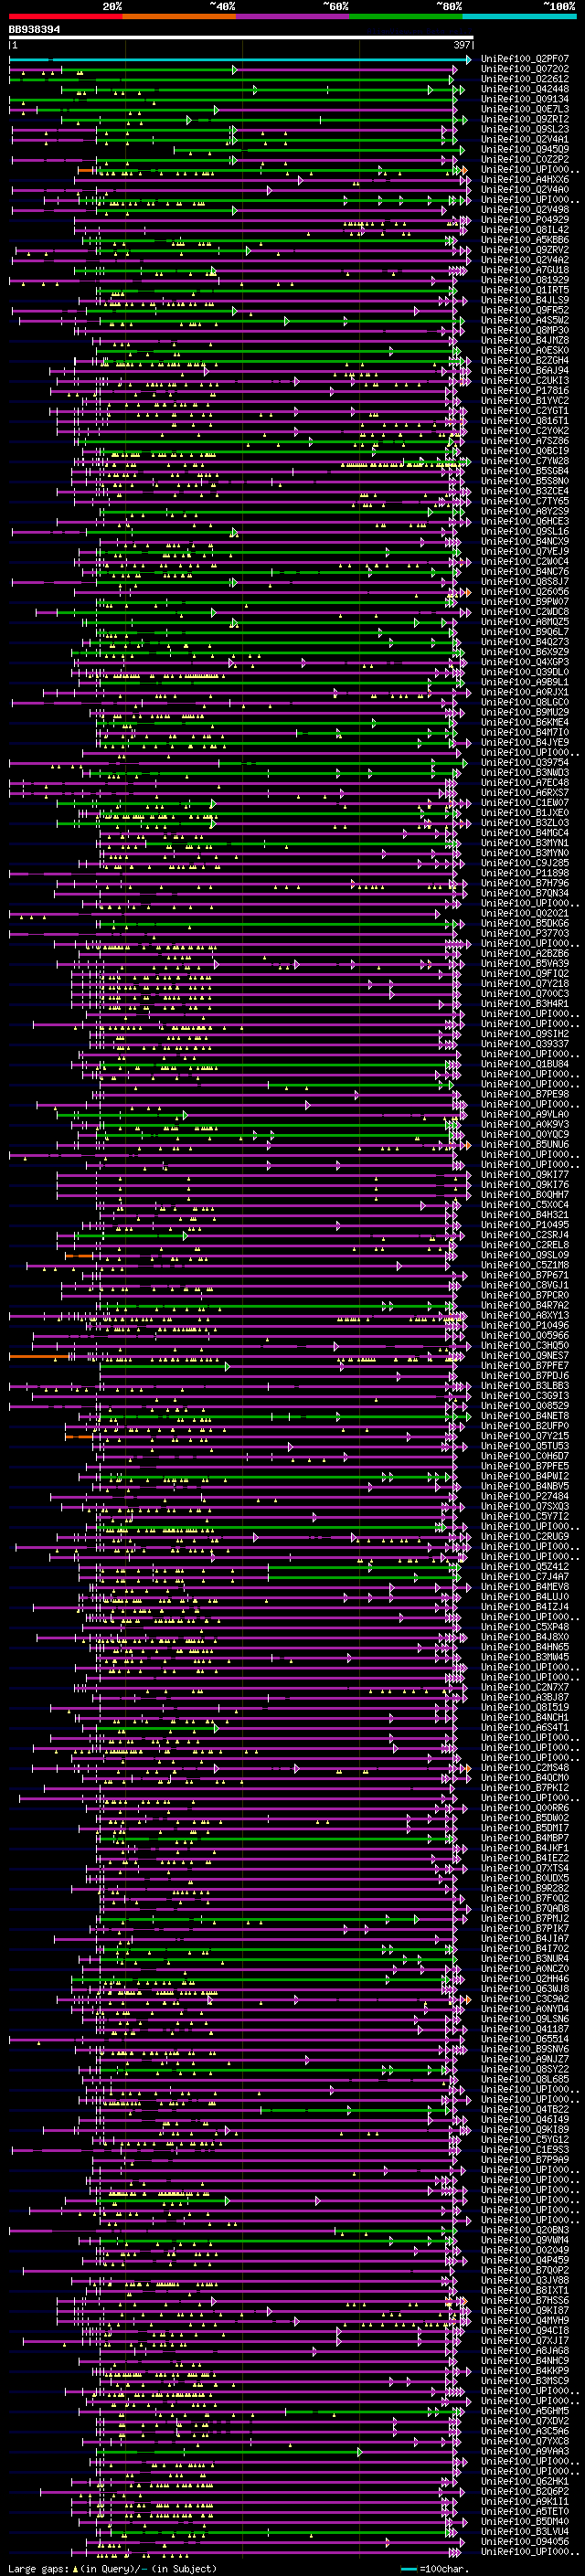The image size is (585, 2576).
Task: Select hit UniRef100_Q9FR52
Action: 525,310
